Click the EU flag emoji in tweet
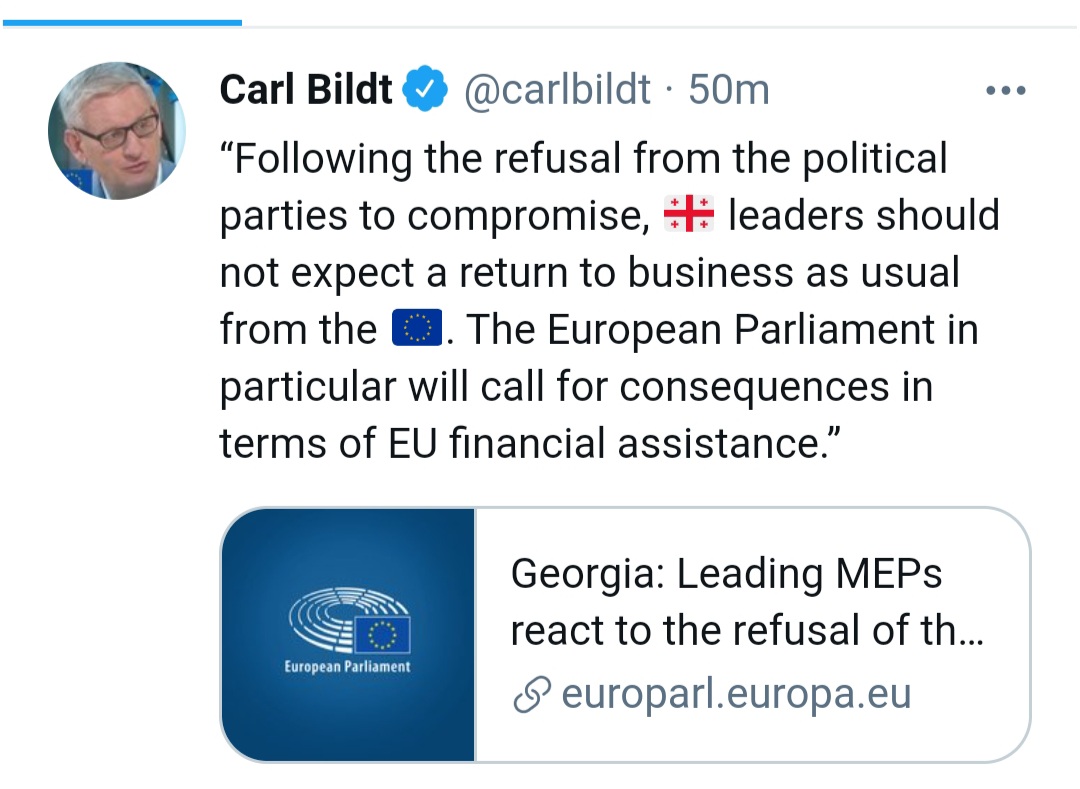 415,329
